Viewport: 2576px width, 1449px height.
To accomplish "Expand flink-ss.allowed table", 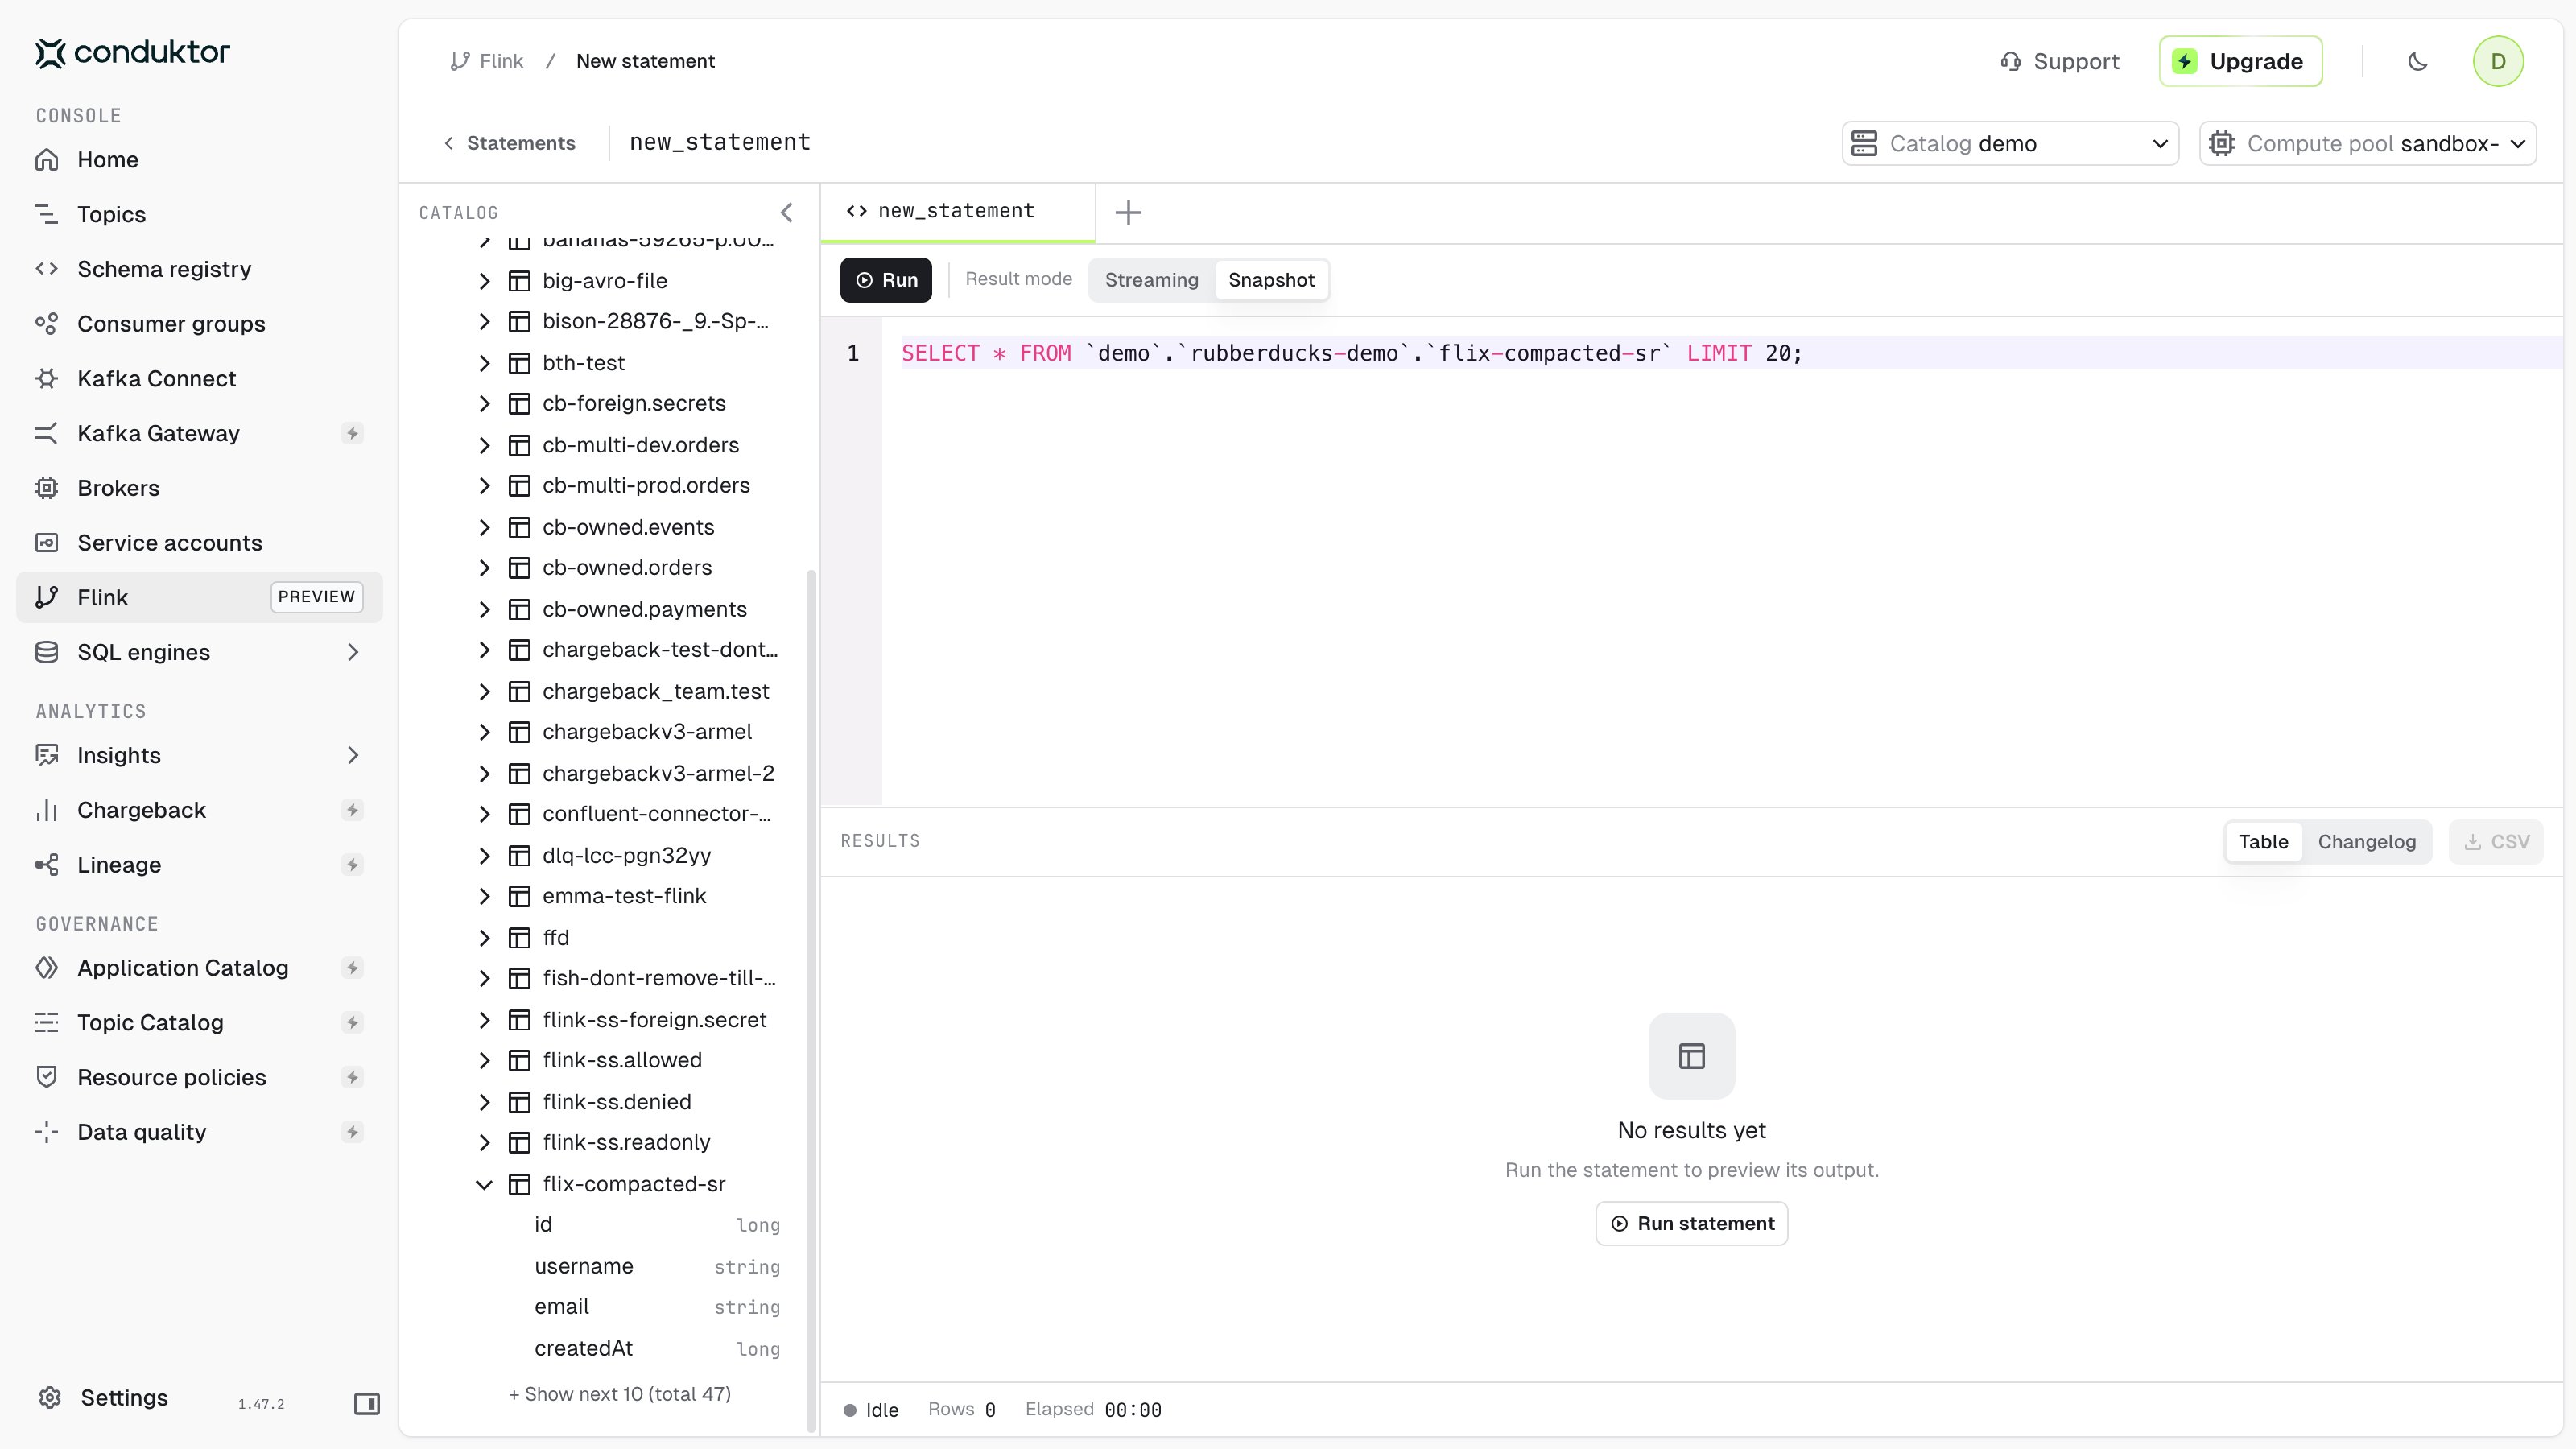I will pos(485,1060).
